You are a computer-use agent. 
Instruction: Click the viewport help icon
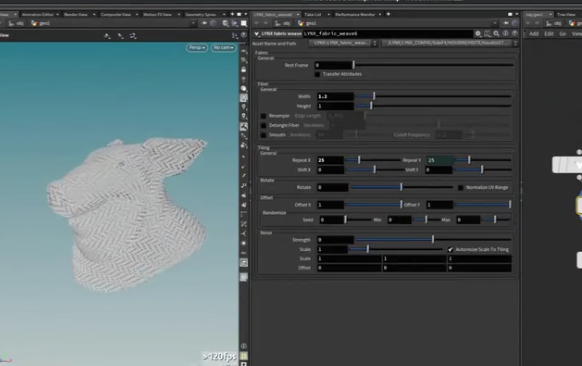click(x=244, y=35)
